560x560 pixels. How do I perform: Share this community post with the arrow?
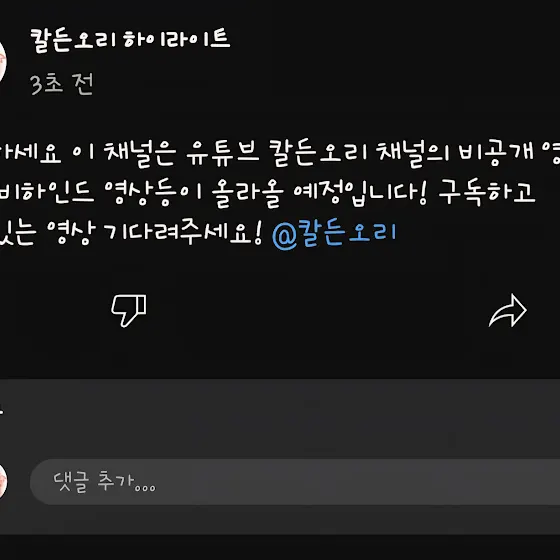[508, 310]
